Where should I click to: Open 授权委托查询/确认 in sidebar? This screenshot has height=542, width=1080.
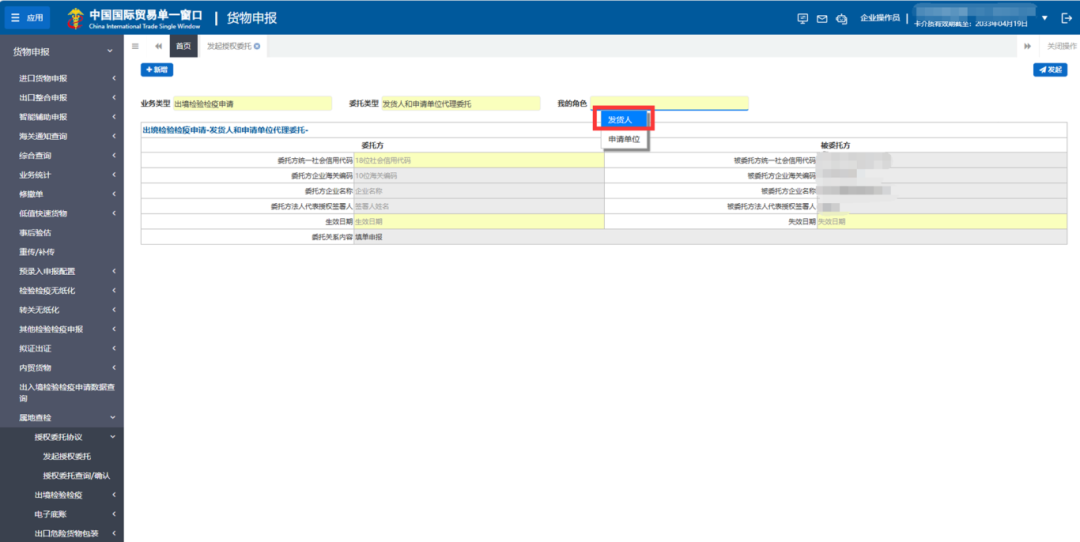[x=76, y=475]
